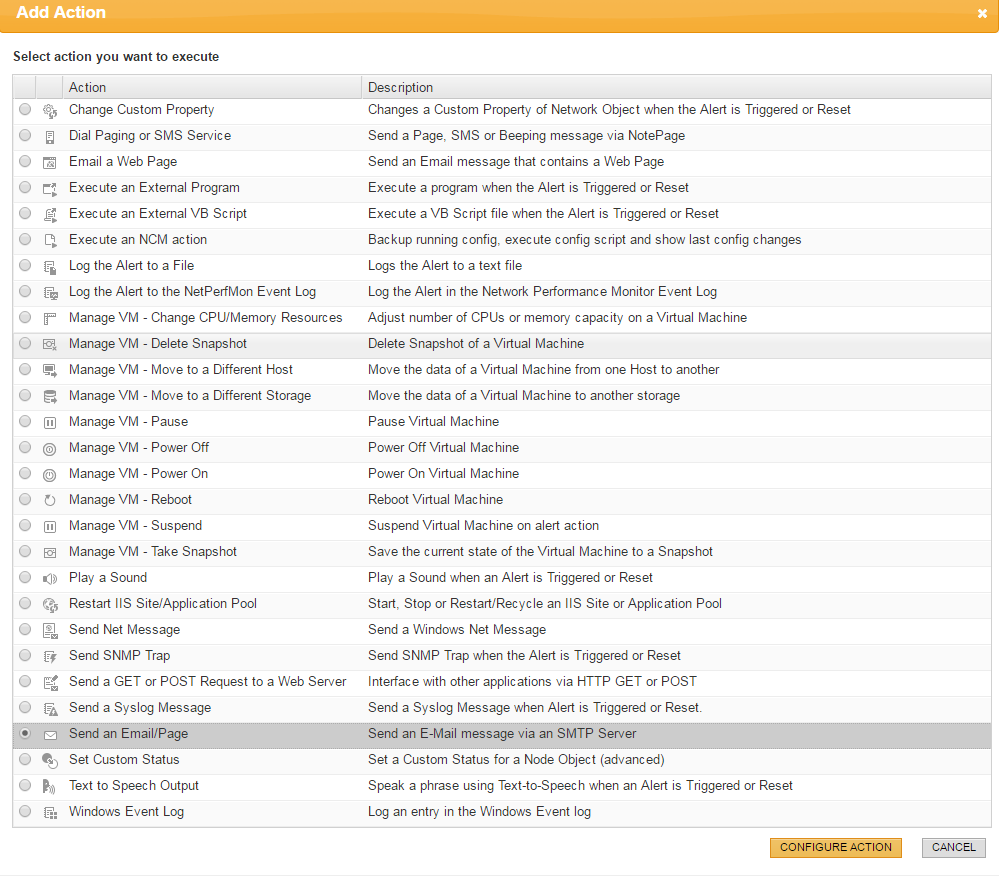Image resolution: width=999 pixels, height=876 pixels.
Task: Click the Execute an External VB Script icon
Action: click(x=50, y=215)
